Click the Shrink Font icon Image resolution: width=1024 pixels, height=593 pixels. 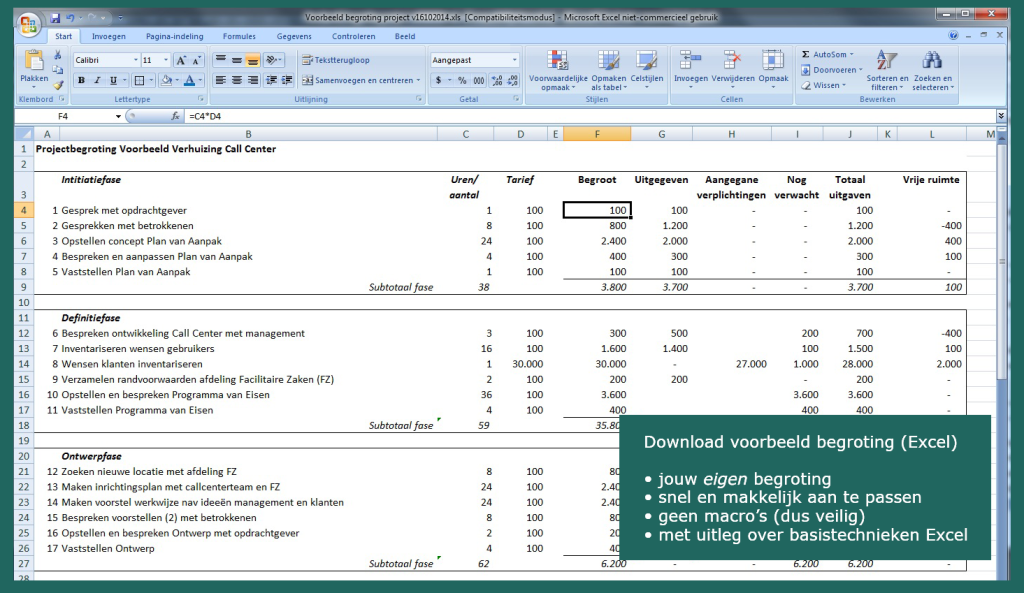pyautogui.click(x=196, y=60)
